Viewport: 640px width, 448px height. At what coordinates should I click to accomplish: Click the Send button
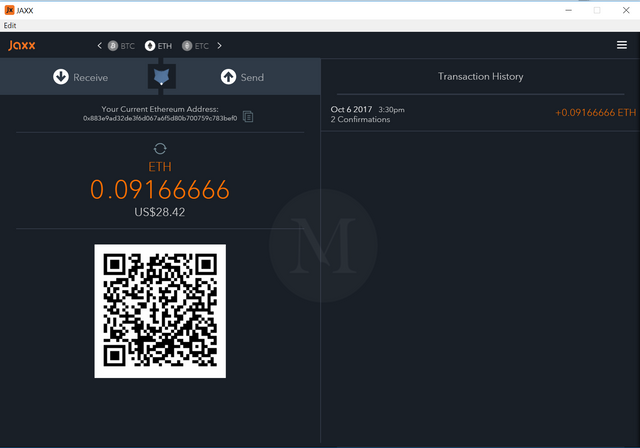(x=242, y=77)
